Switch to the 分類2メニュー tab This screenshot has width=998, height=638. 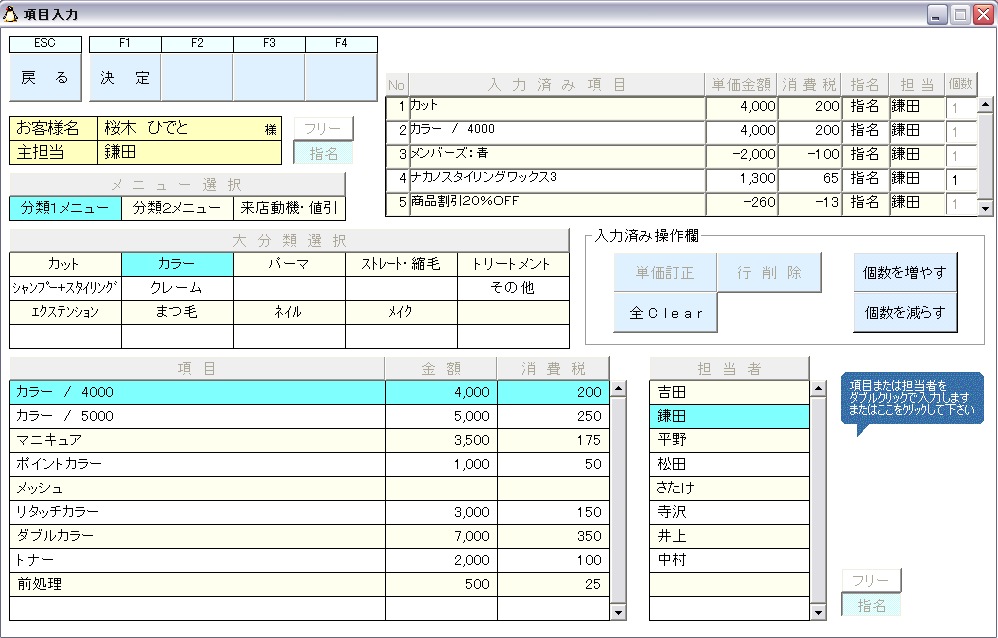(177, 208)
